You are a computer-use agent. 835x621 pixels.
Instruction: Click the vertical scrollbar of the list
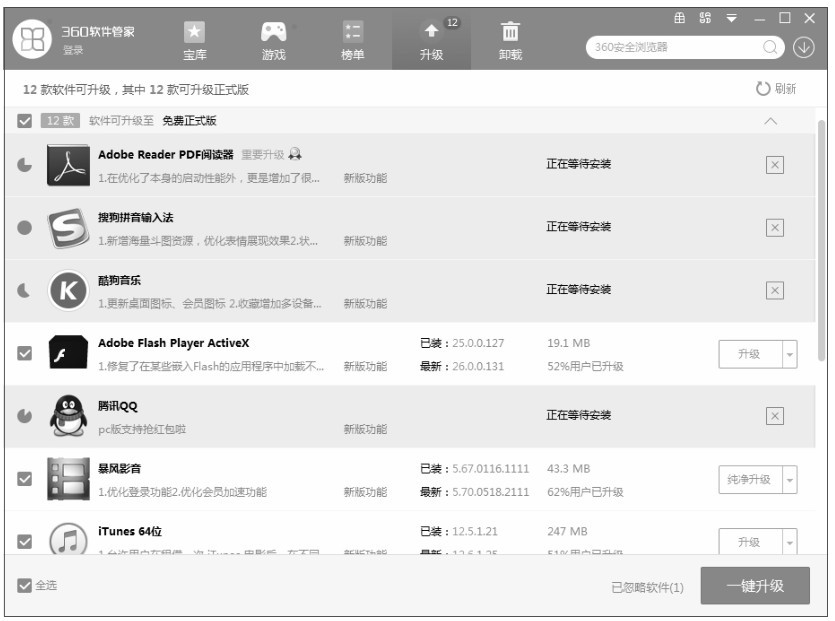822,240
